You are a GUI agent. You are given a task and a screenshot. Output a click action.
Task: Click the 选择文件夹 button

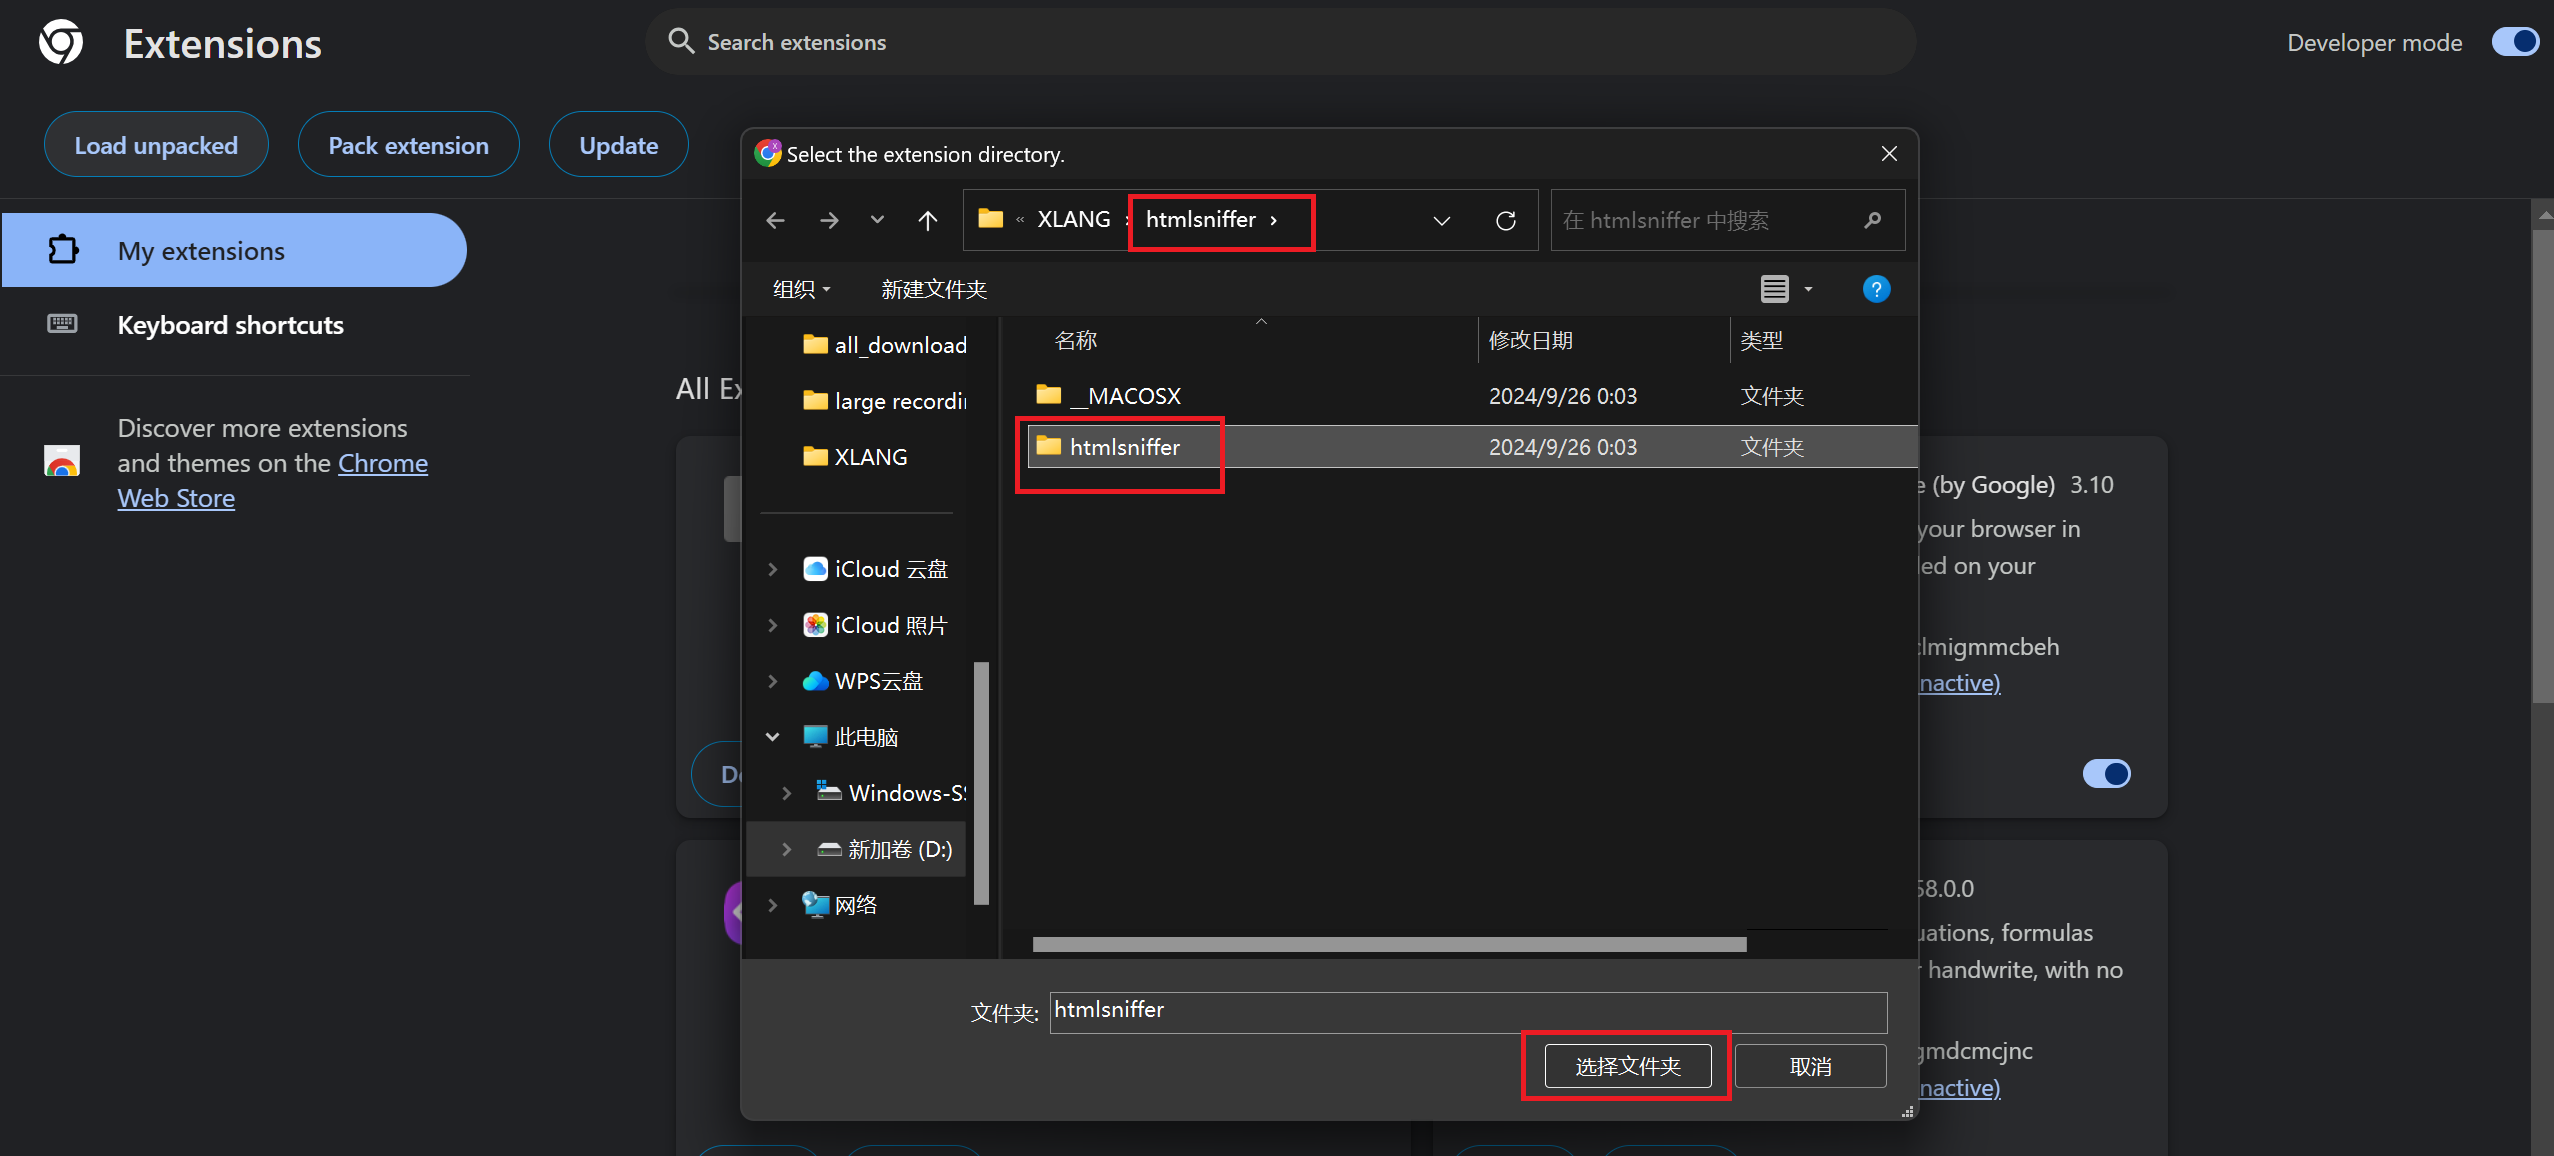click(1627, 1066)
